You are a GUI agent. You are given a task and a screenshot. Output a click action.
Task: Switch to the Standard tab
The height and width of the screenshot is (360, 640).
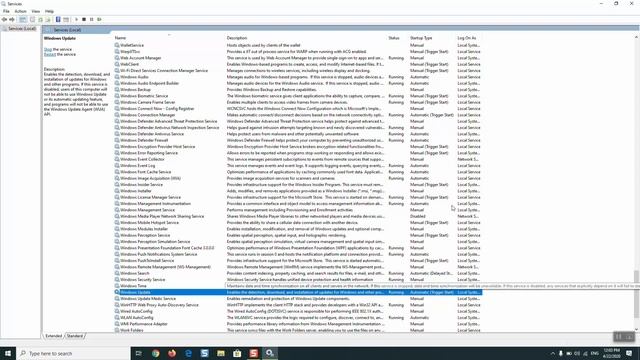pyautogui.click(x=75, y=336)
